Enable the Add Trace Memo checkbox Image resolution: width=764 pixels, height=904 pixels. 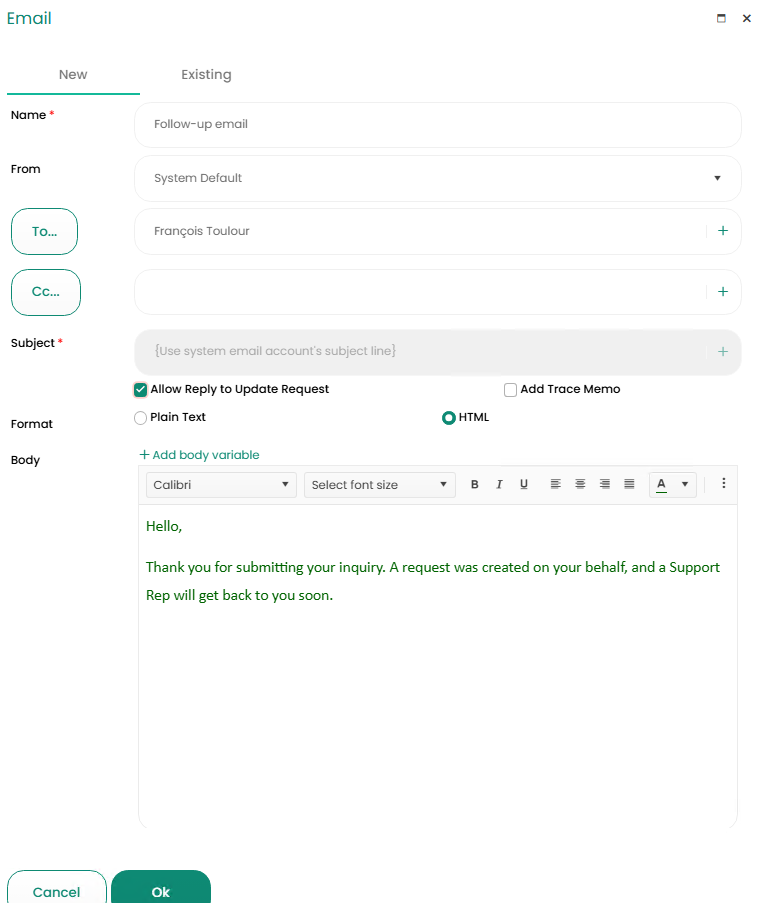(511, 390)
